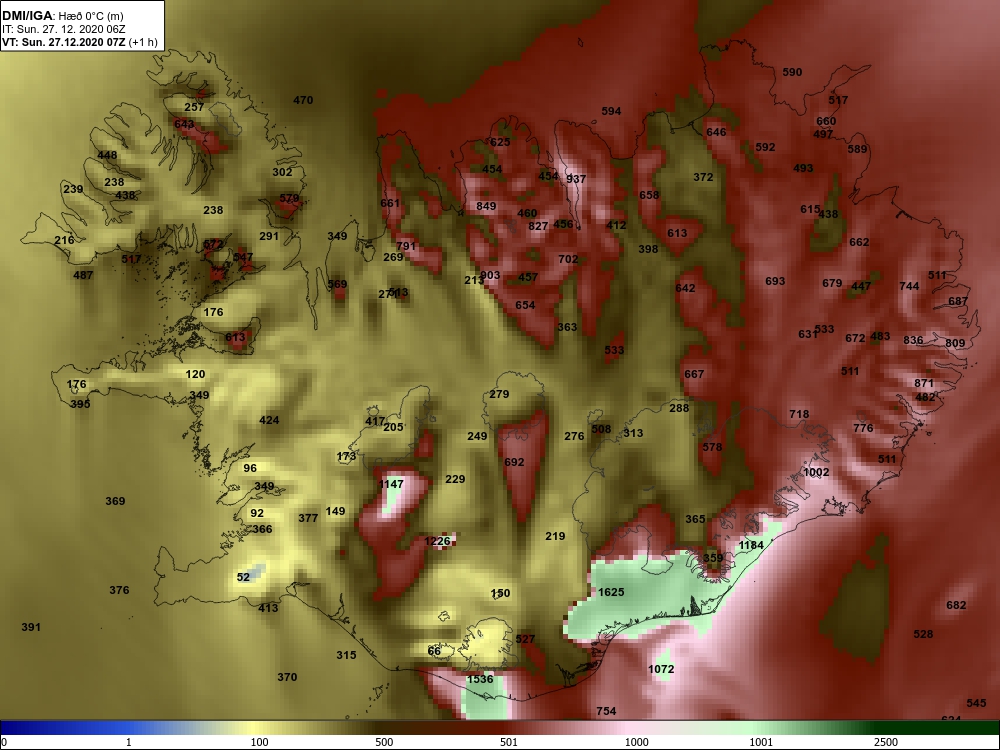Click the 1000 label on the color scale
Image resolution: width=1000 pixels, height=750 pixels.
(636, 742)
